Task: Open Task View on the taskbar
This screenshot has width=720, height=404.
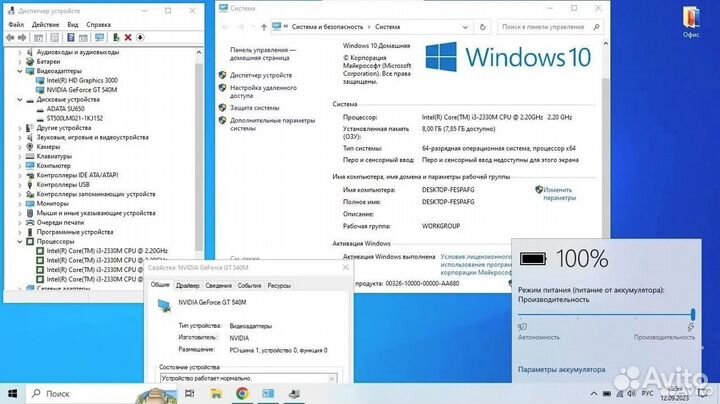Action: (189, 393)
